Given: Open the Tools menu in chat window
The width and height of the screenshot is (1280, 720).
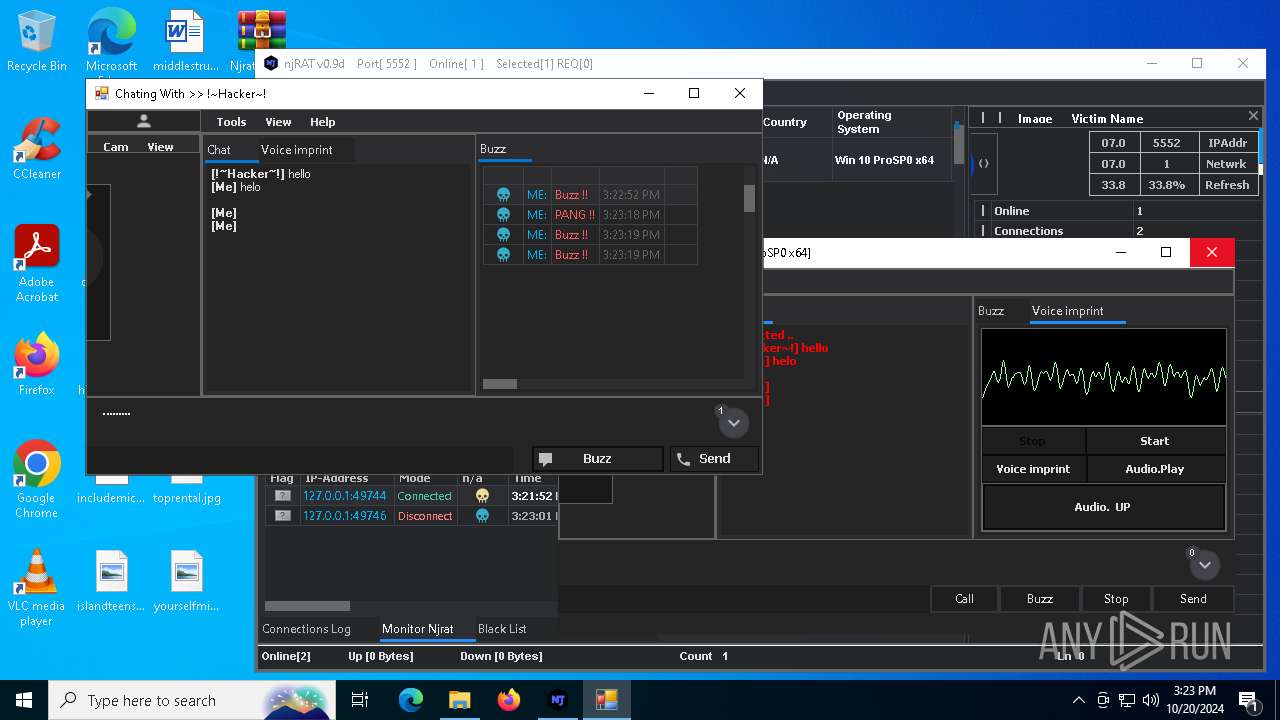Looking at the screenshot, I should tap(231, 122).
